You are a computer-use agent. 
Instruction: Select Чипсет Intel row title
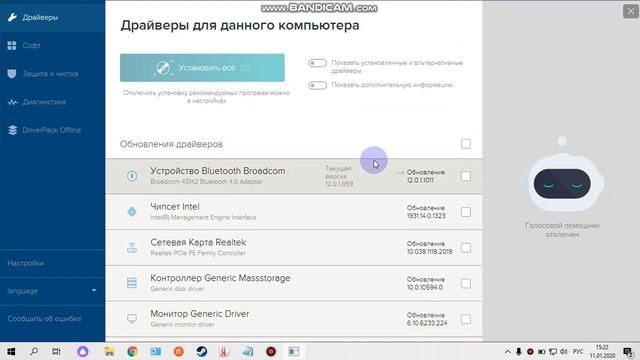point(175,207)
